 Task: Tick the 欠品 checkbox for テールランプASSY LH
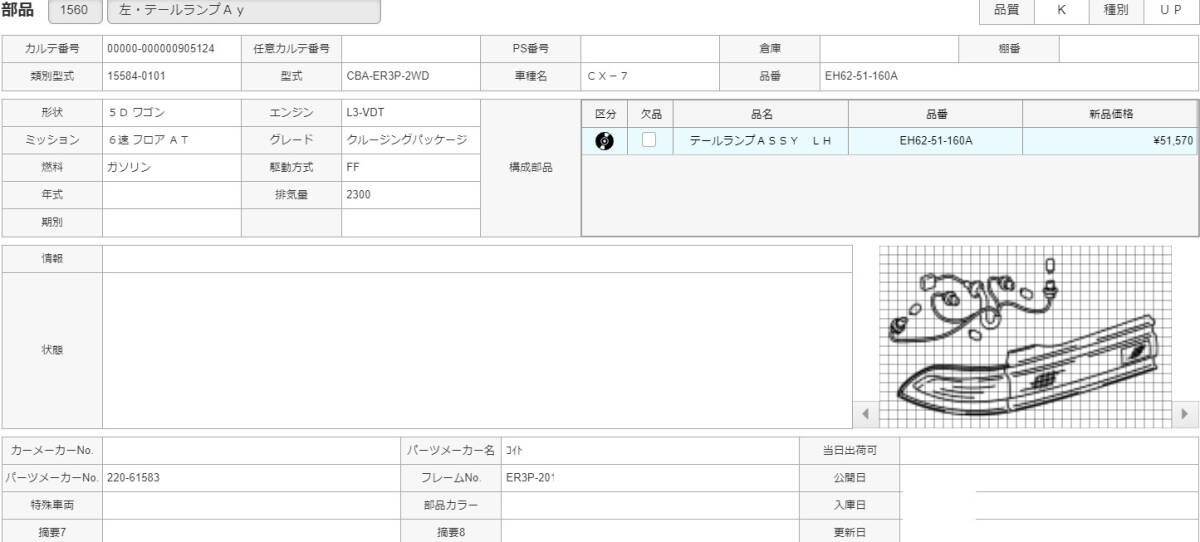[649, 140]
